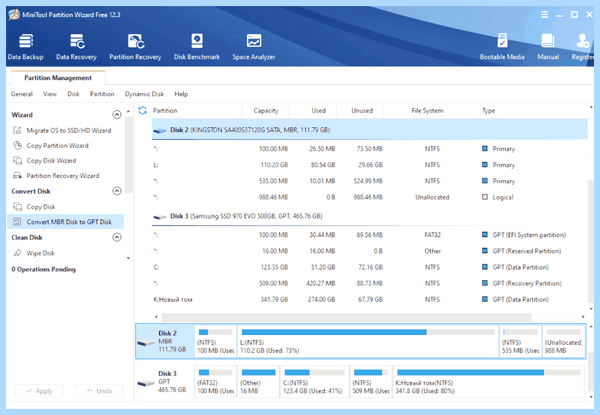Select C:(NTFS) 123.4 GB block in disk map

click(x=315, y=381)
